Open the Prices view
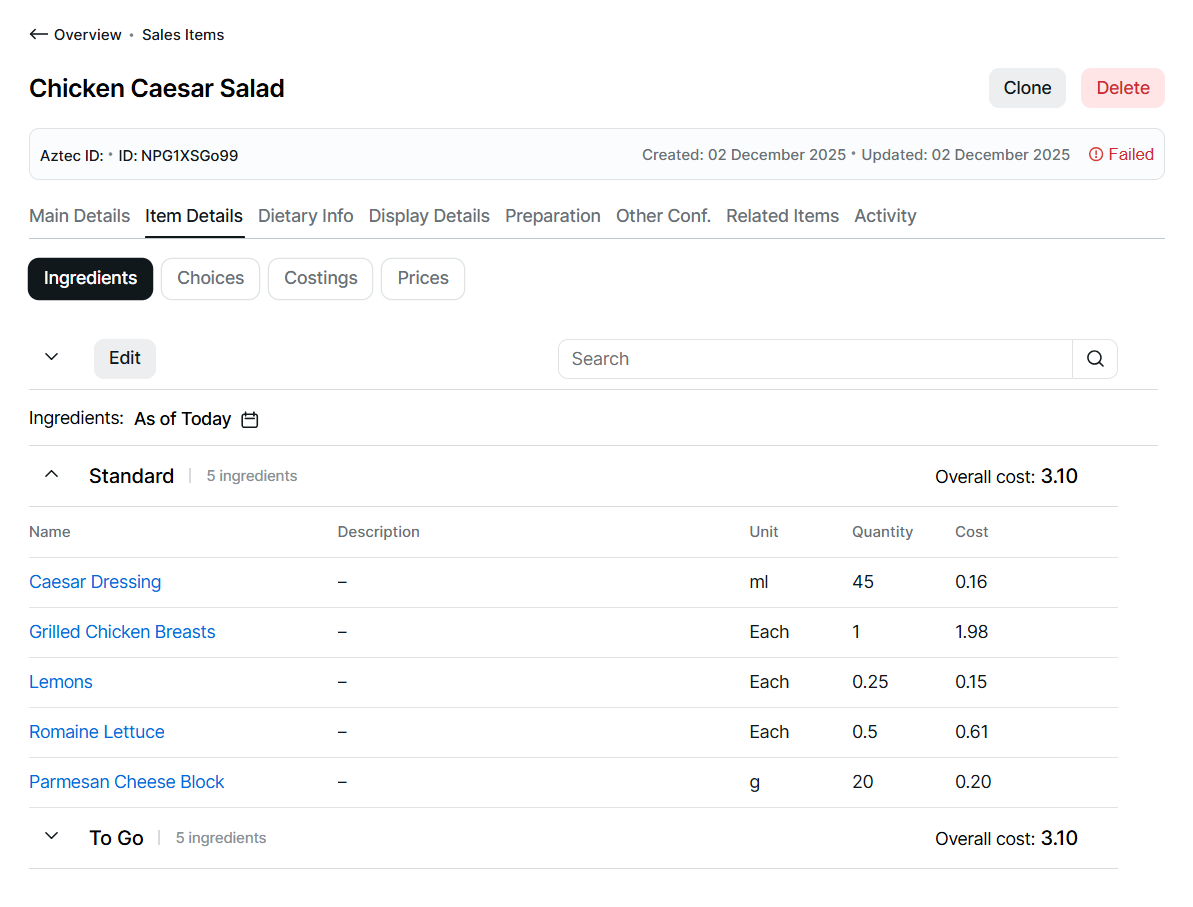Screen dimensions: 1193x907 [423, 279]
